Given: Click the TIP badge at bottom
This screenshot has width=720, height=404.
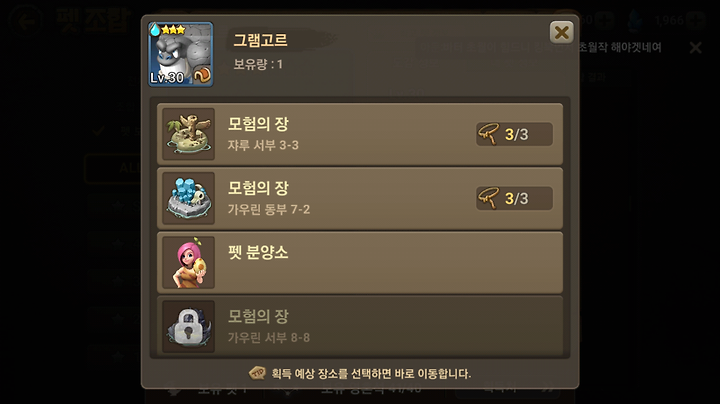Looking at the screenshot, I should pos(257,373).
